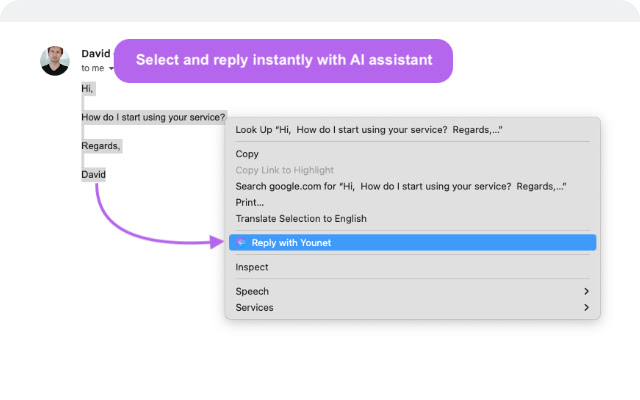Open David's profile avatar photo

[55, 60]
